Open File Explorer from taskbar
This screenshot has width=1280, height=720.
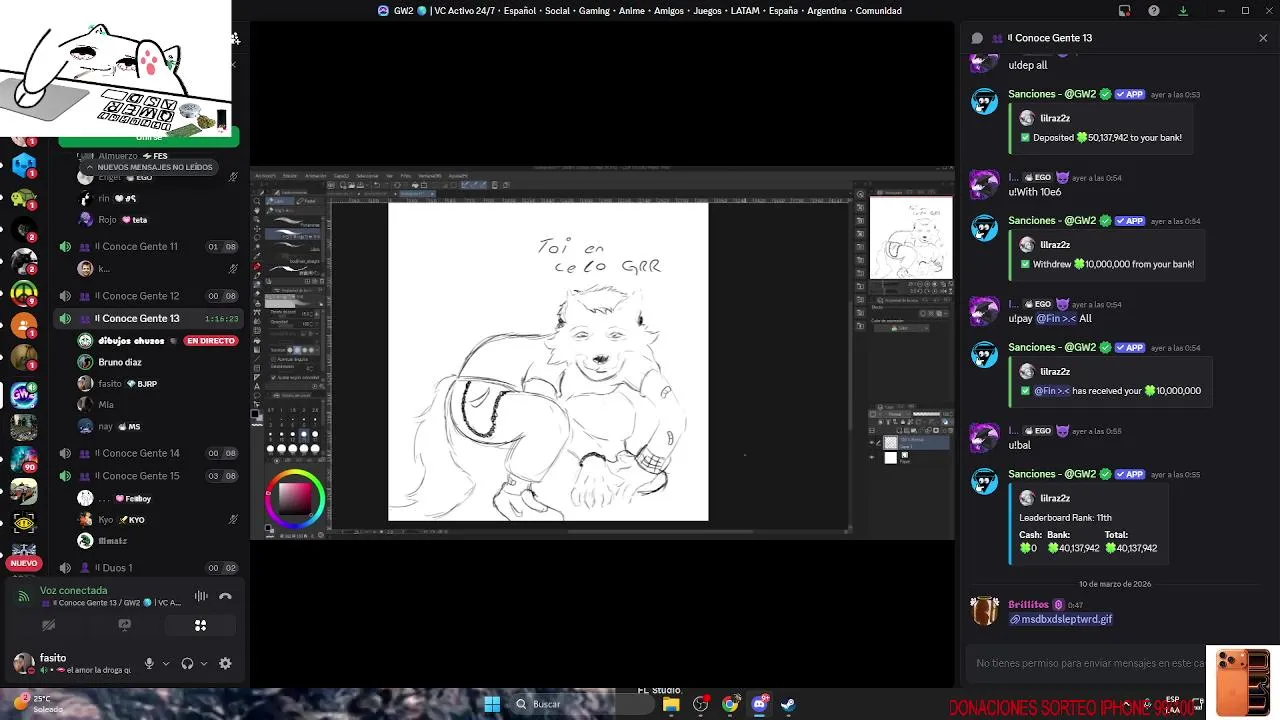click(x=671, y=704)
